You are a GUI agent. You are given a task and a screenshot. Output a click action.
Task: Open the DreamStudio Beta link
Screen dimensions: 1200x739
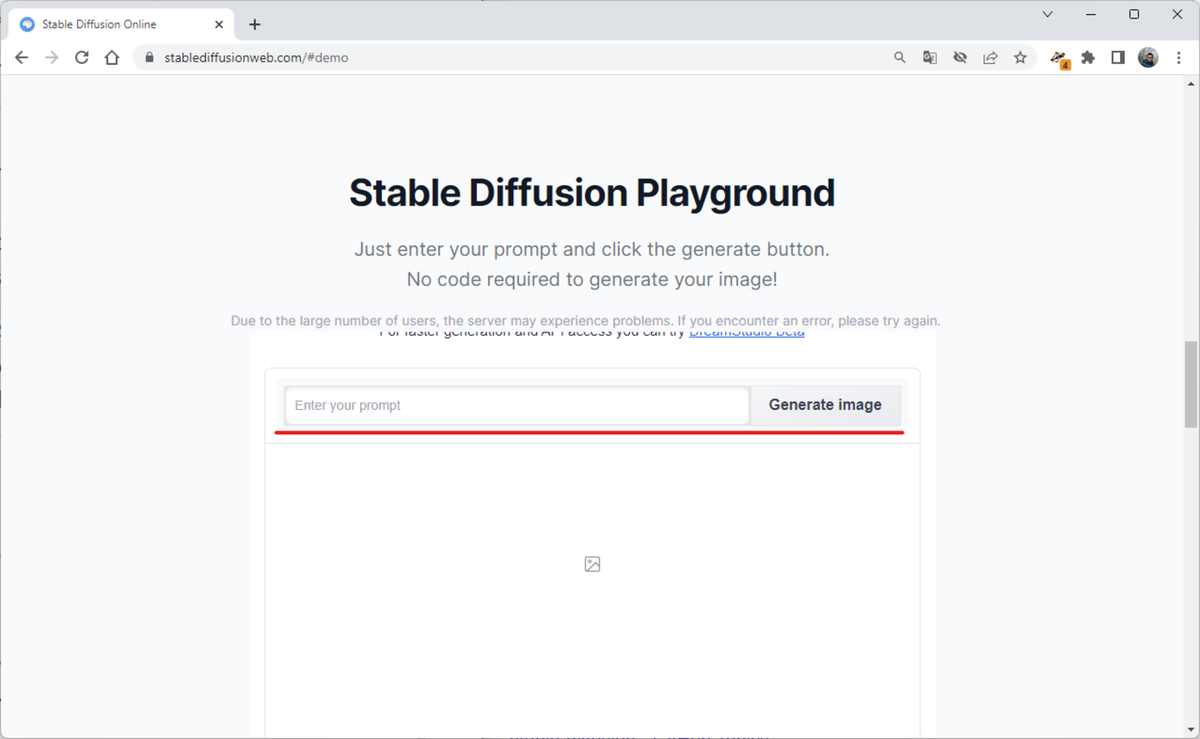pyautogui.click(x=746, y=330)
